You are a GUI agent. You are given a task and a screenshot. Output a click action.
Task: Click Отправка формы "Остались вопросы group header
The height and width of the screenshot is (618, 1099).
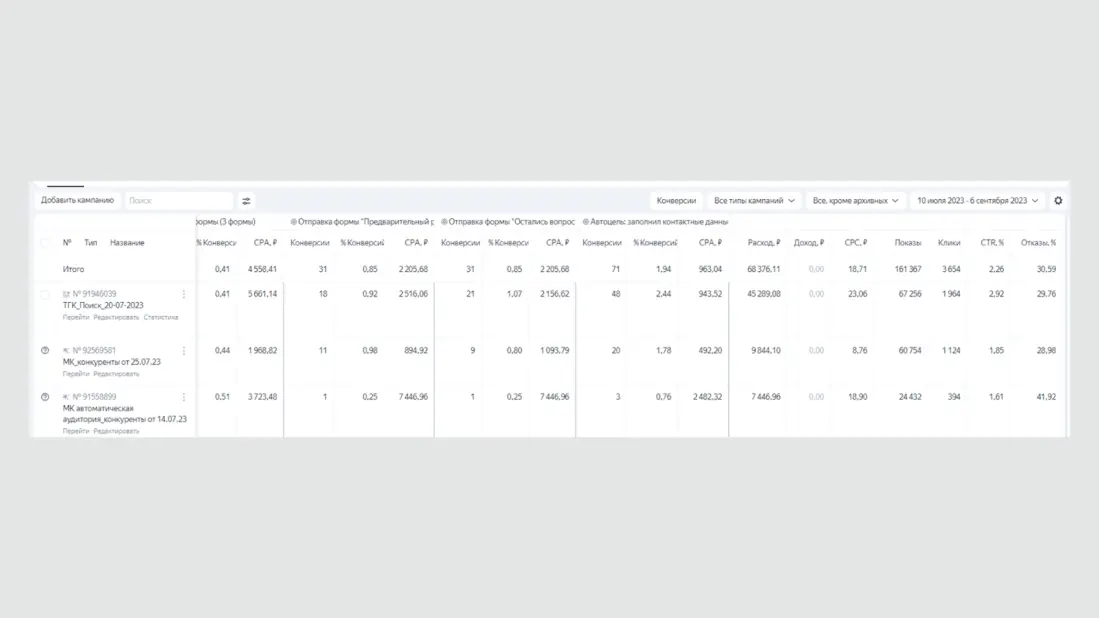(512, 221)
